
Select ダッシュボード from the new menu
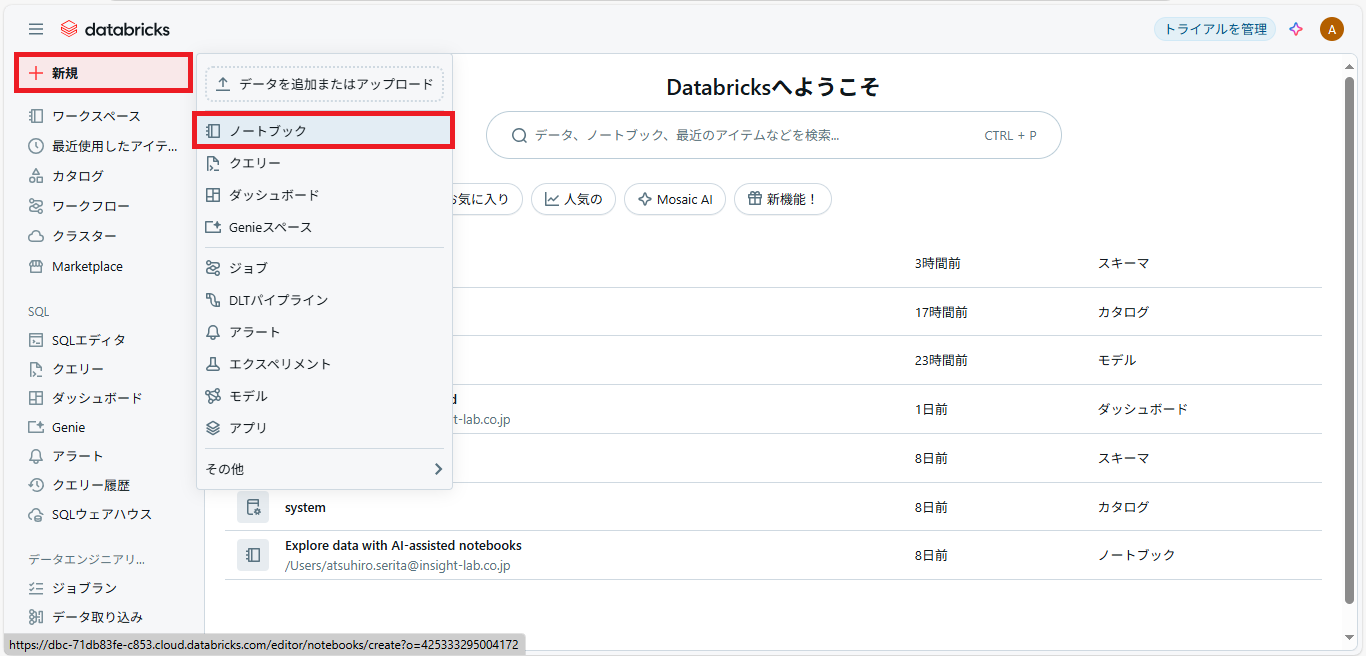324,195
